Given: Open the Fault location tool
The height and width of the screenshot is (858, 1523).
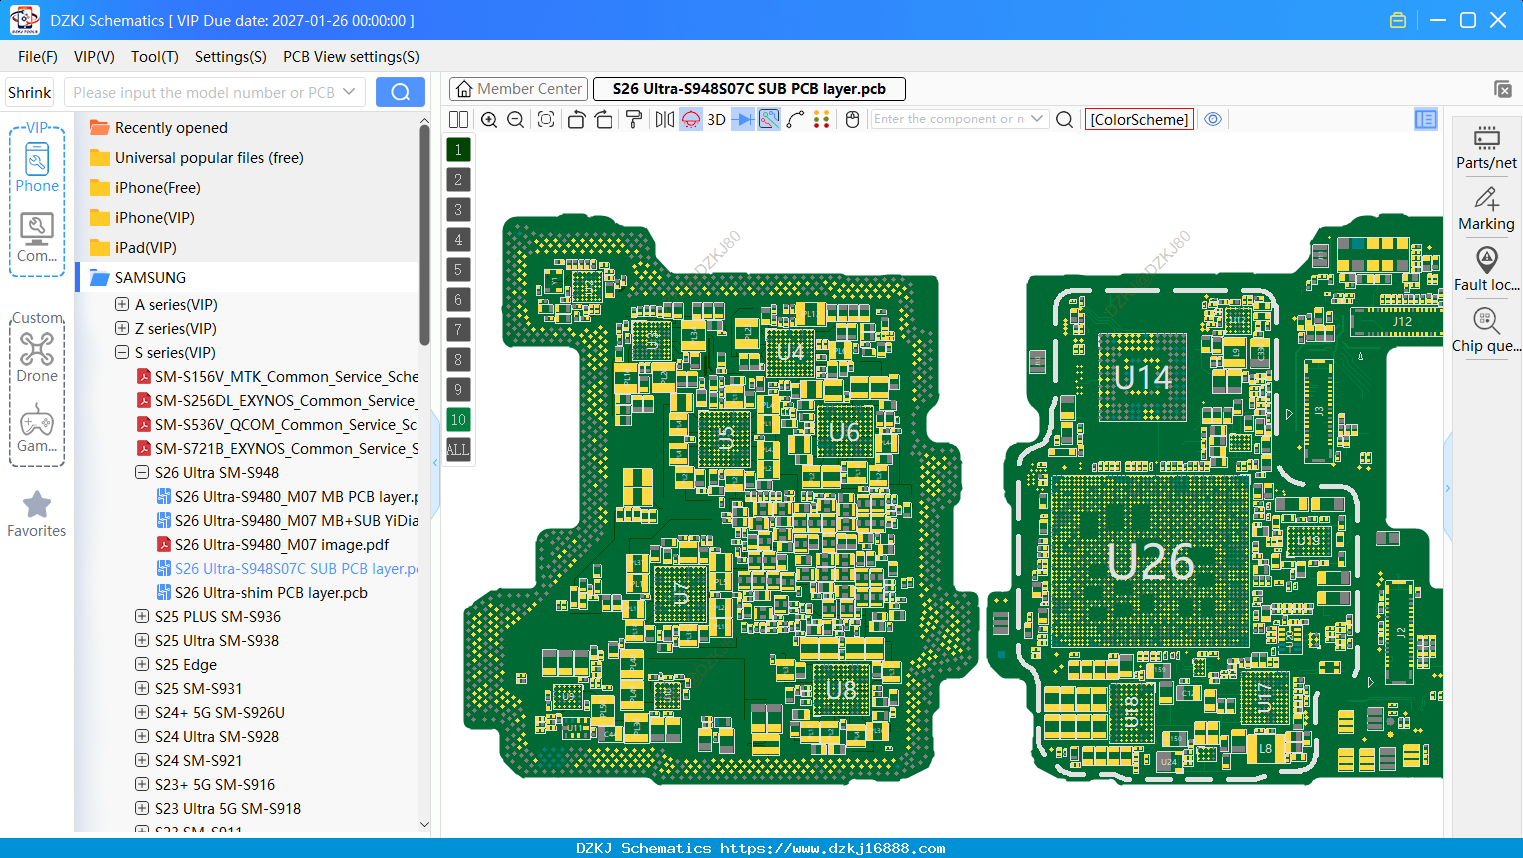Looking at the screenshot, I should pyautogui.click(x=1486, y=270).
